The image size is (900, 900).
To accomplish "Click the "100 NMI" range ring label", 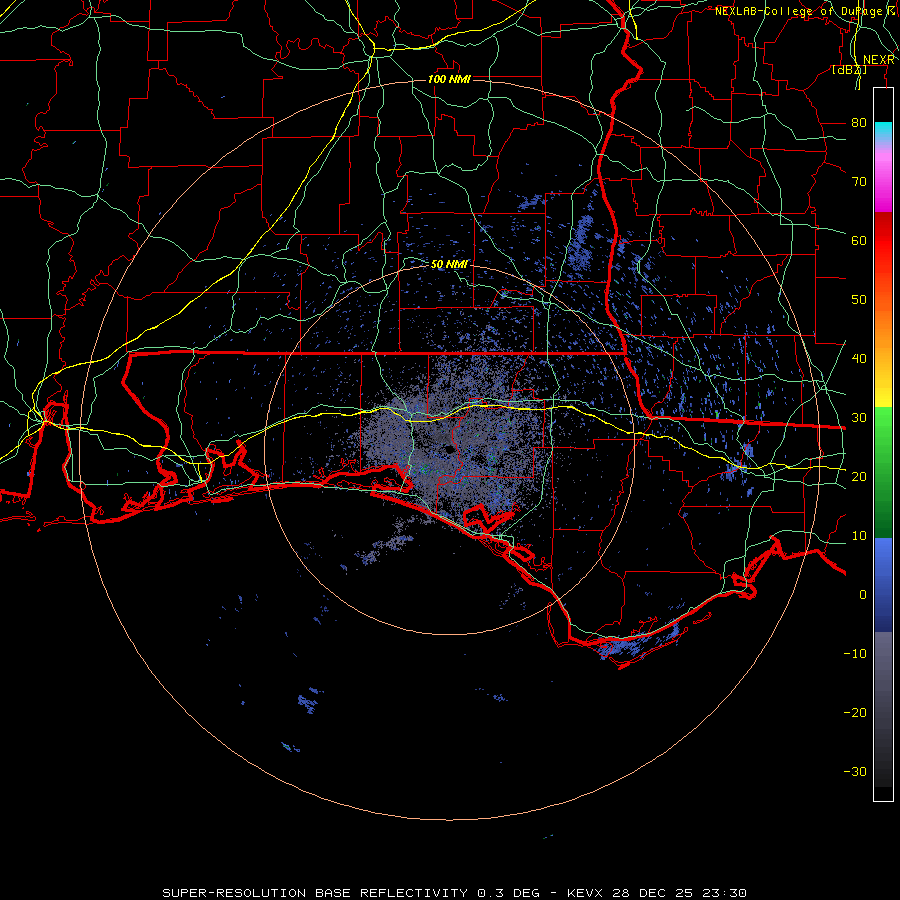I will pos(449,79).
